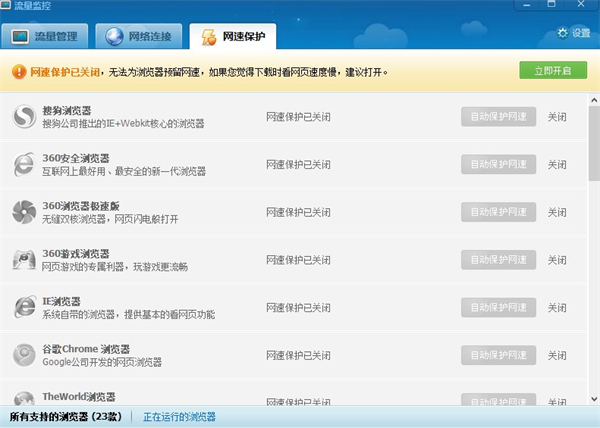
Task: Click the TheWorld浏览器 name text
Action: coord(79,397)
